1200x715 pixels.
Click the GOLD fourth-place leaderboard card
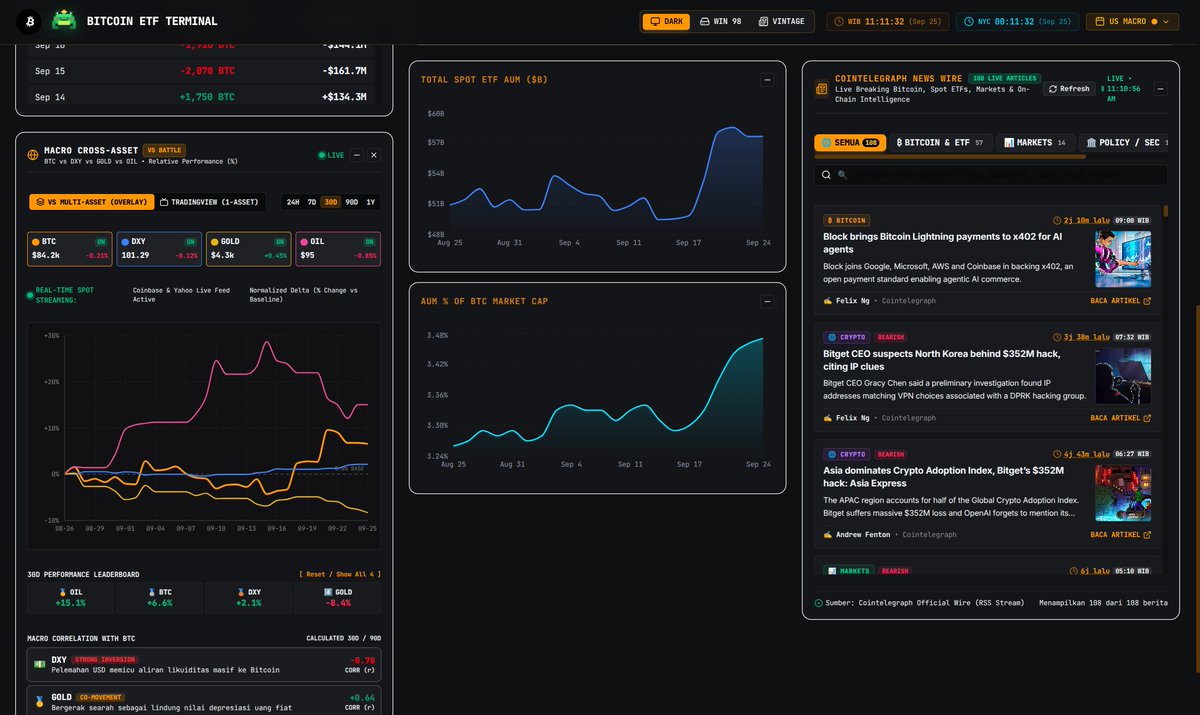click(x=337, y=598)
